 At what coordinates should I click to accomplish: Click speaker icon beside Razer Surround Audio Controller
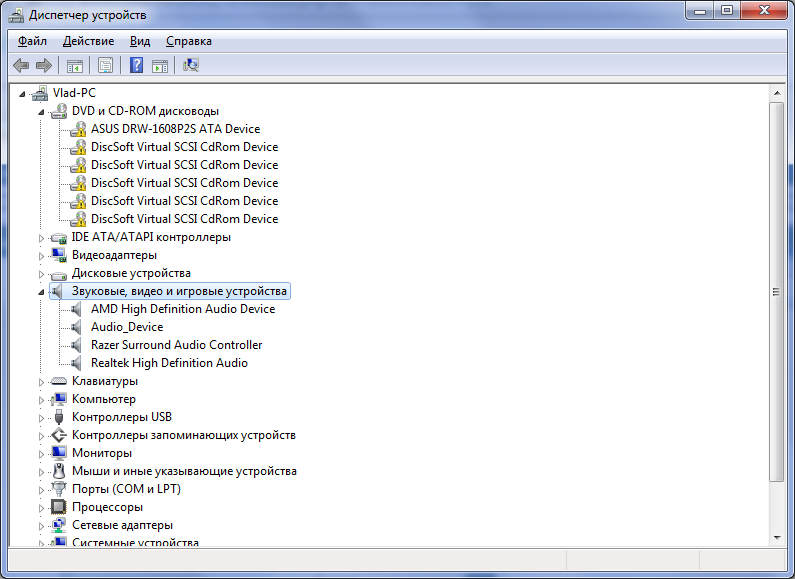[76, 345]
